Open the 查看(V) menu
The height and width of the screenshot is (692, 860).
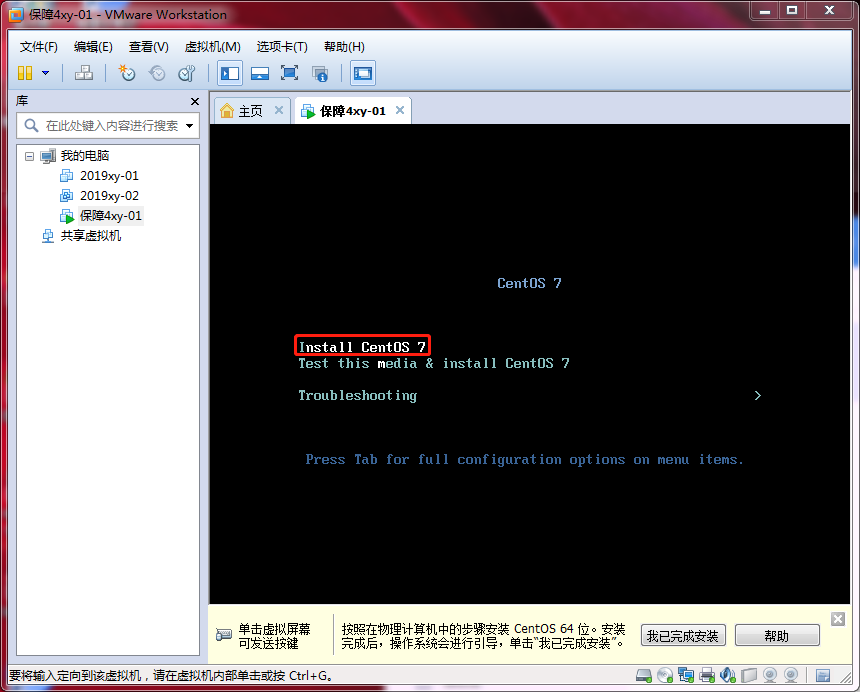tap(149, 47)
